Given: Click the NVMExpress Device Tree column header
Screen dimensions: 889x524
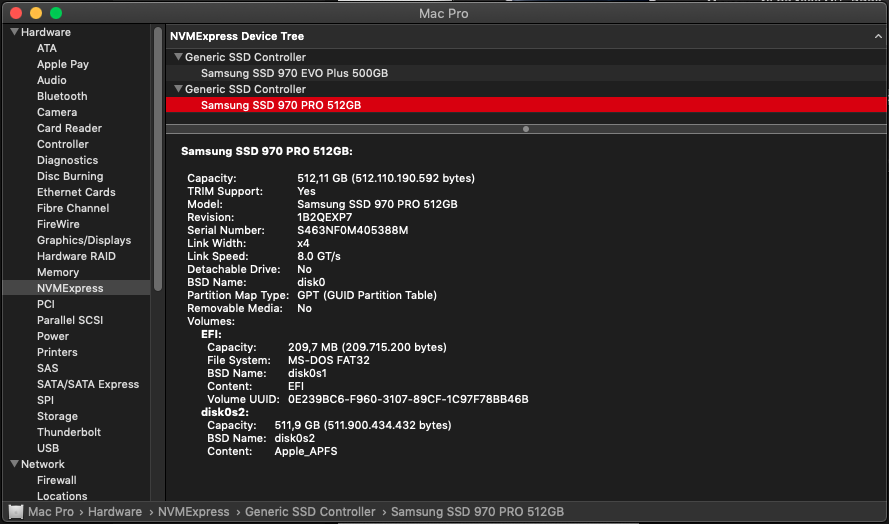Looking at the screenshot, I should (526, 36).
